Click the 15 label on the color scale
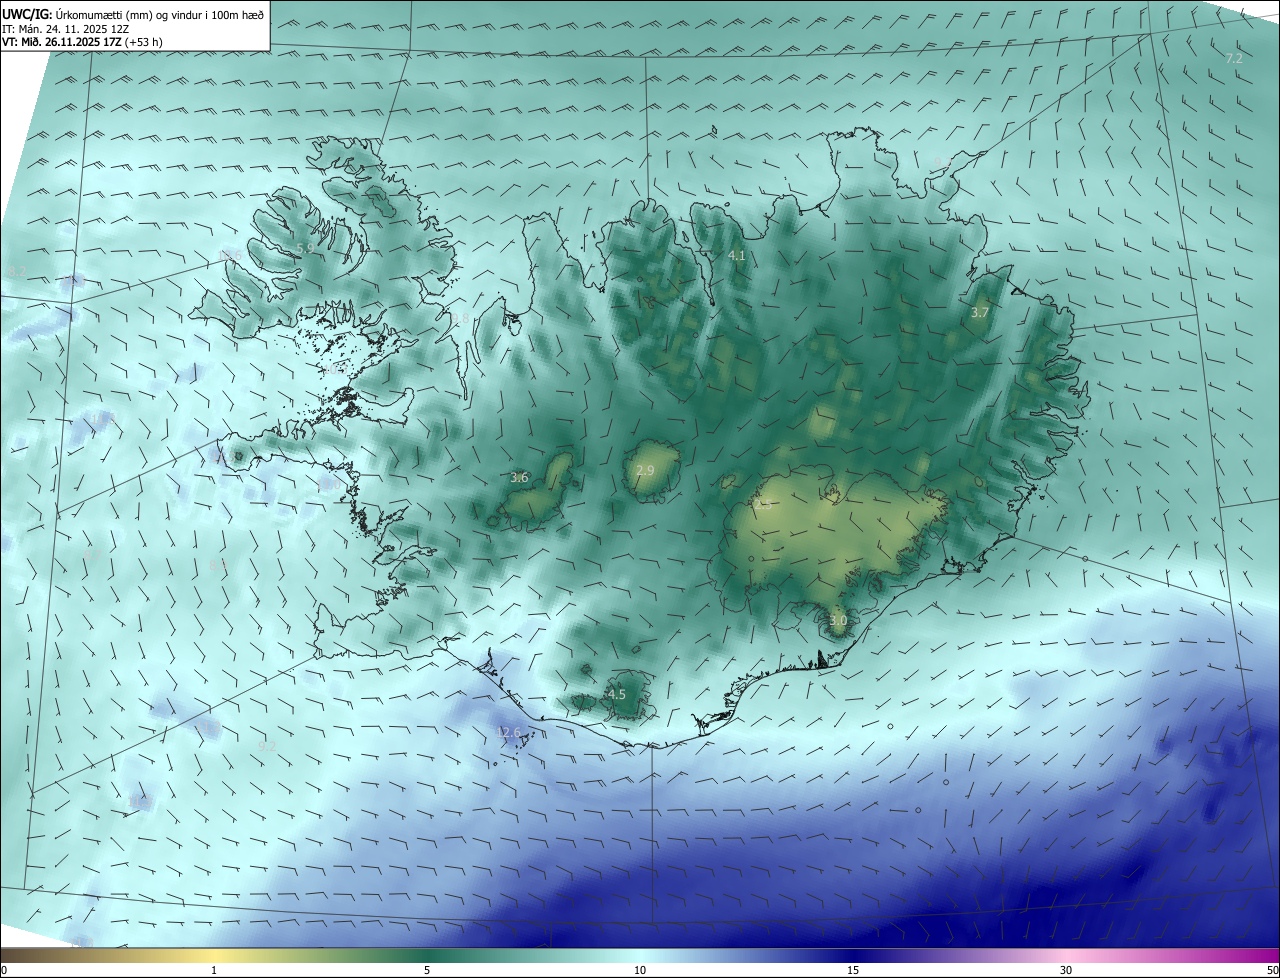Image resolution: width=1280 pixels, height=978 pixels. (x=853, y=970)
